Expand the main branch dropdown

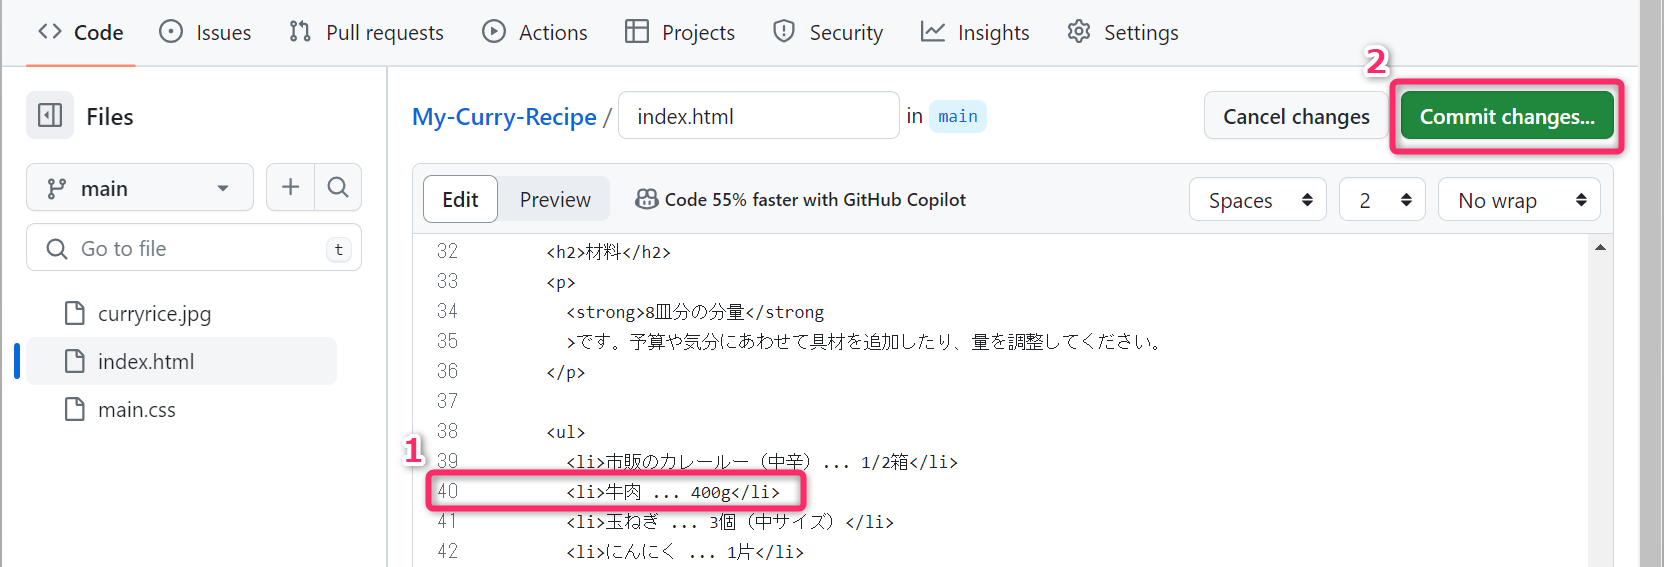click(140, 188)
